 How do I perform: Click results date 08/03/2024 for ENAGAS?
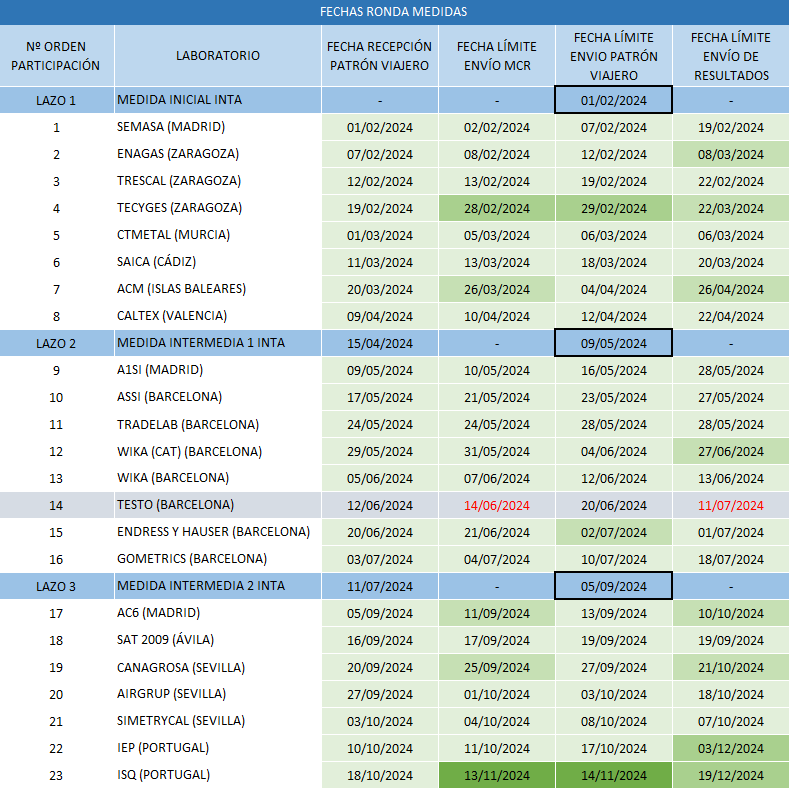[731, 154]
